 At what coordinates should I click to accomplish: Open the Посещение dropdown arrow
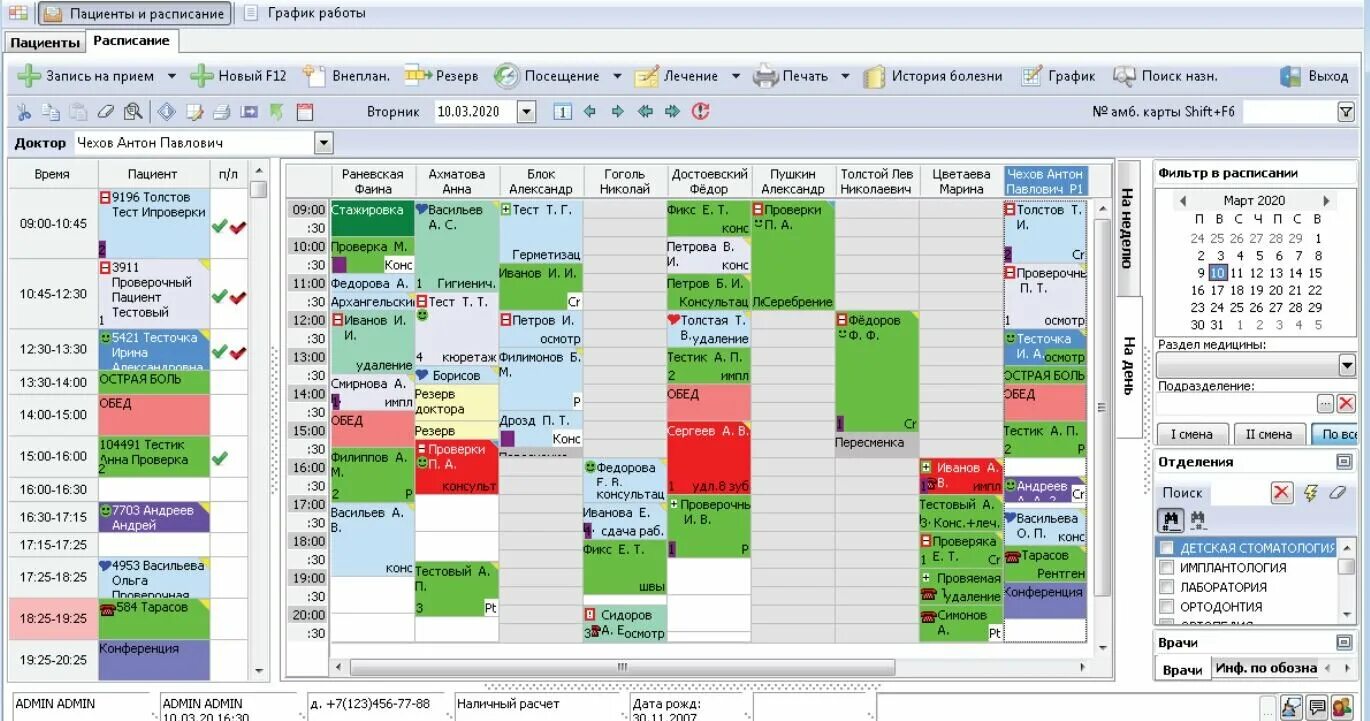pyautogui.click(x=617, y=76)
